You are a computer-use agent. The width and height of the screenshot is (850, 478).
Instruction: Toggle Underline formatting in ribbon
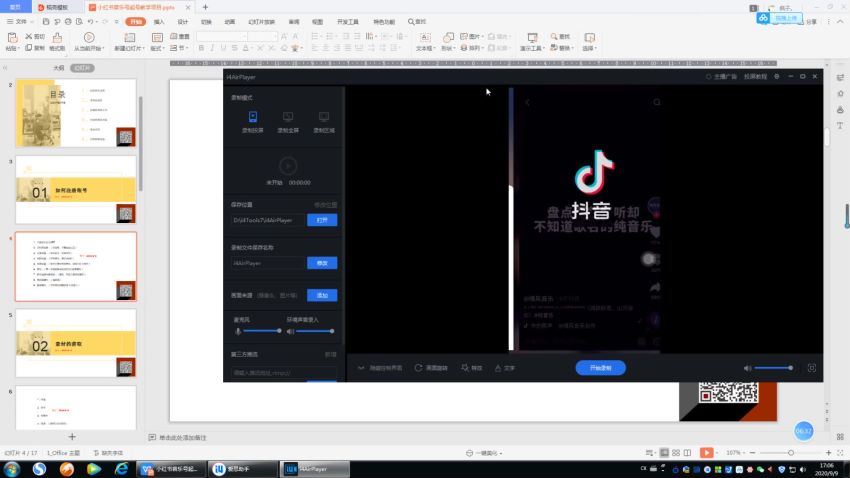click(x=223, y=48)
